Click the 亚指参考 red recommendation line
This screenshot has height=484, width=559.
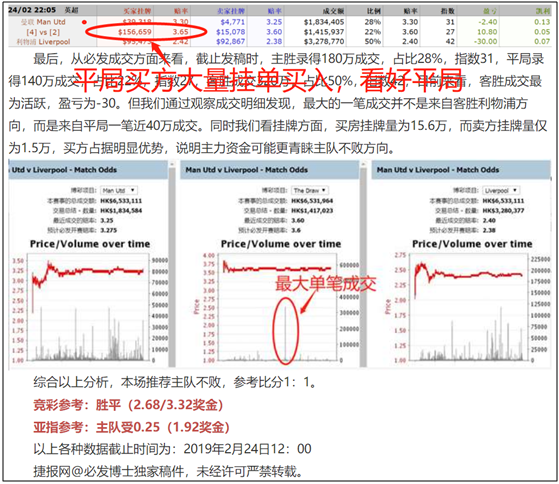click(x=131, y=427)
